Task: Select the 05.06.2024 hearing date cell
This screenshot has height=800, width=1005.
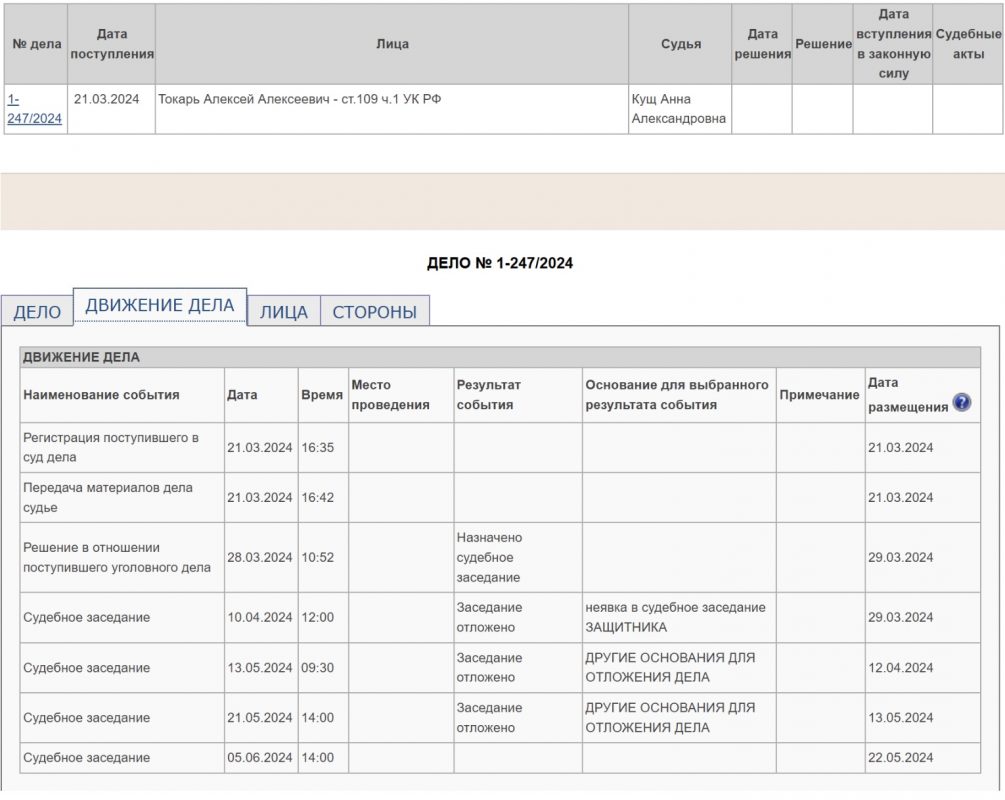Action: coord(260,757)
